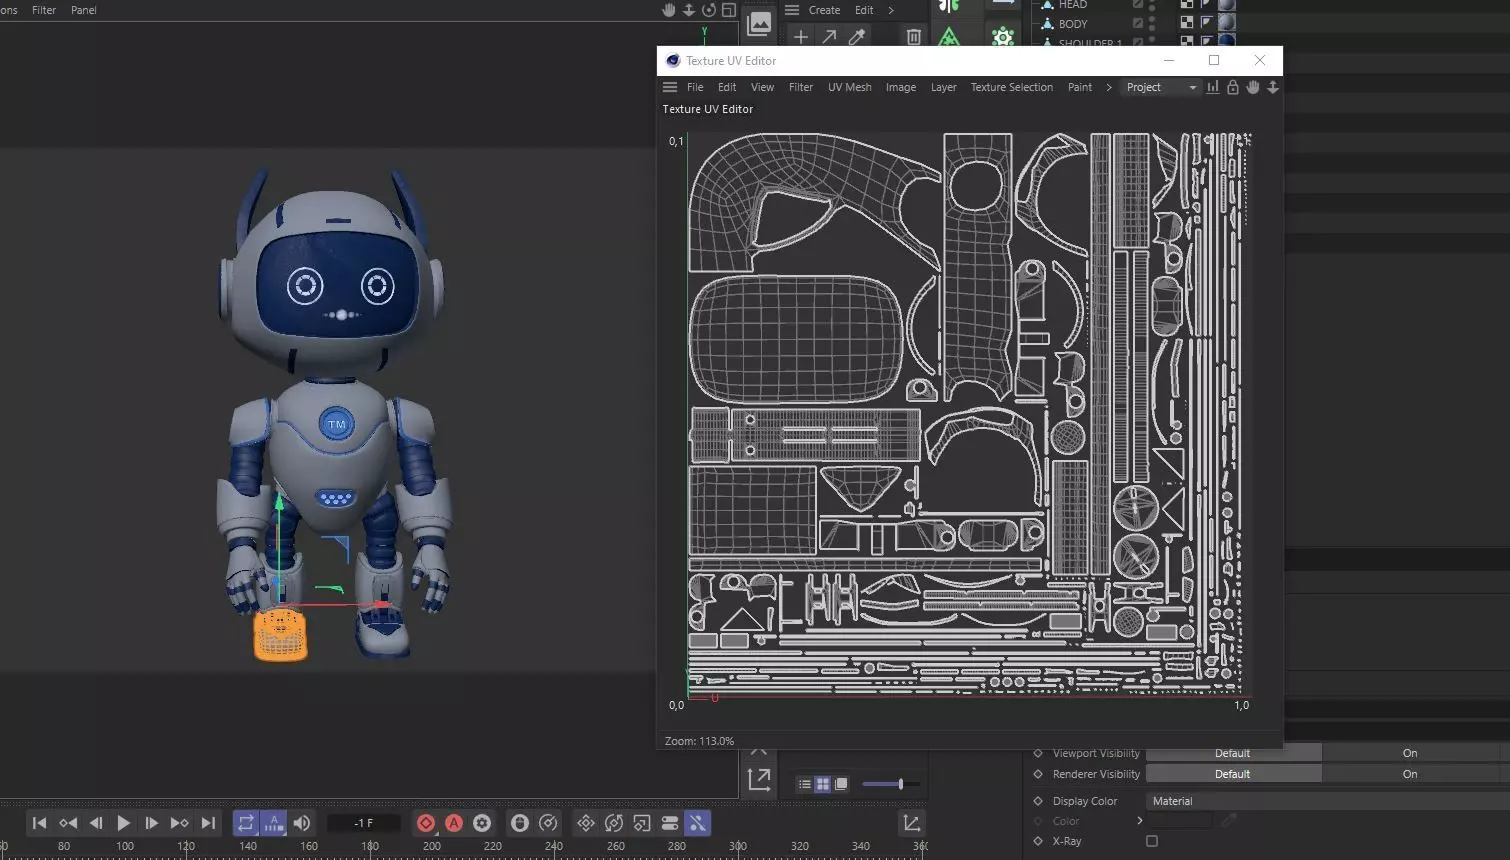The height and width of the screenshot is (860, 1510).
Task: Open the Project dropdown in UV Editor
Action: click(x=1160, y=87)
